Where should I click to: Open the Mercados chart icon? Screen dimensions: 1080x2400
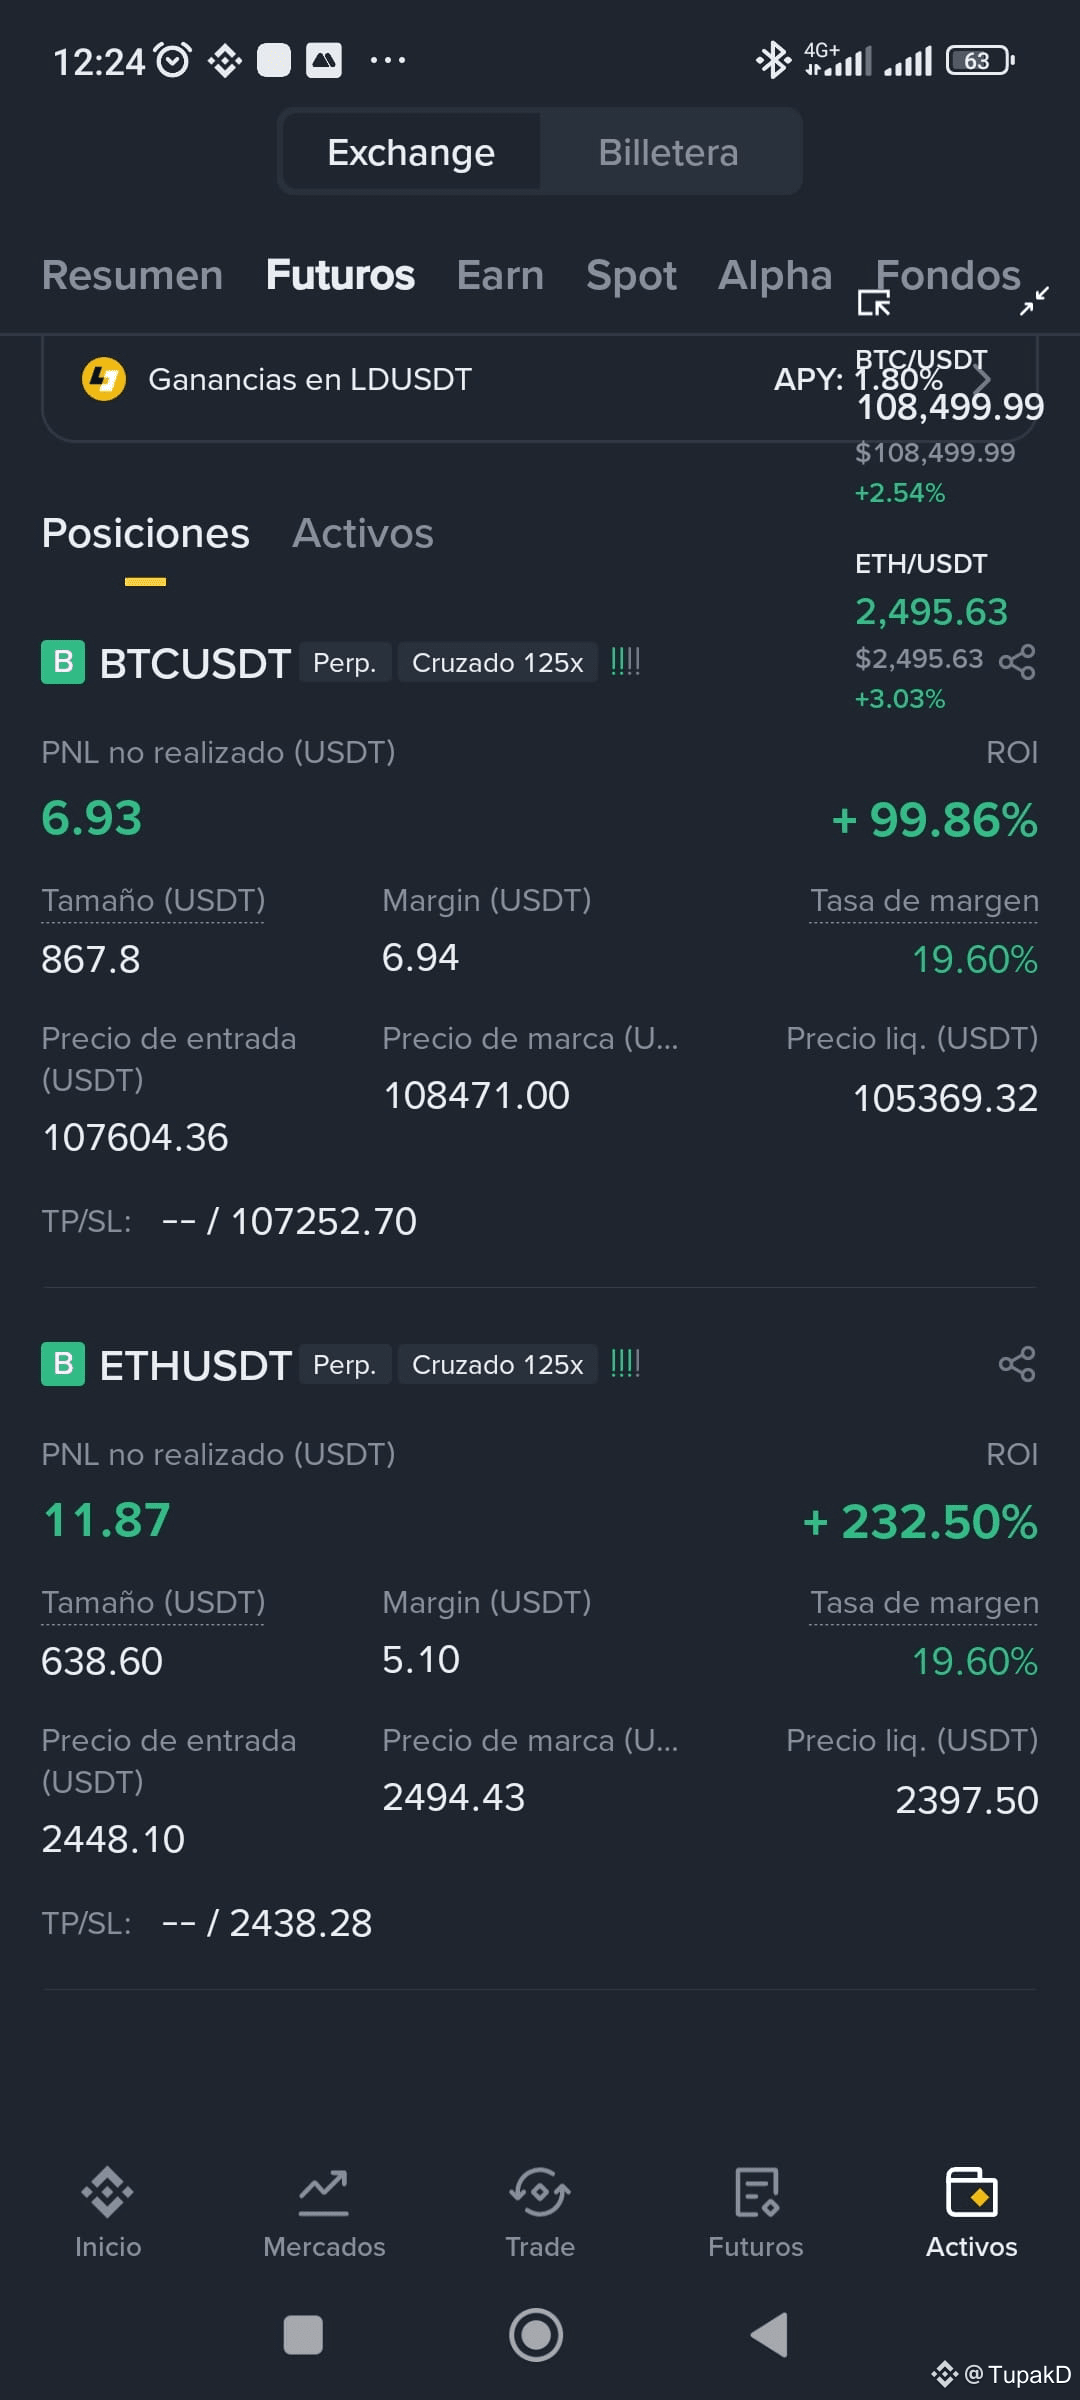[324, 2192]
